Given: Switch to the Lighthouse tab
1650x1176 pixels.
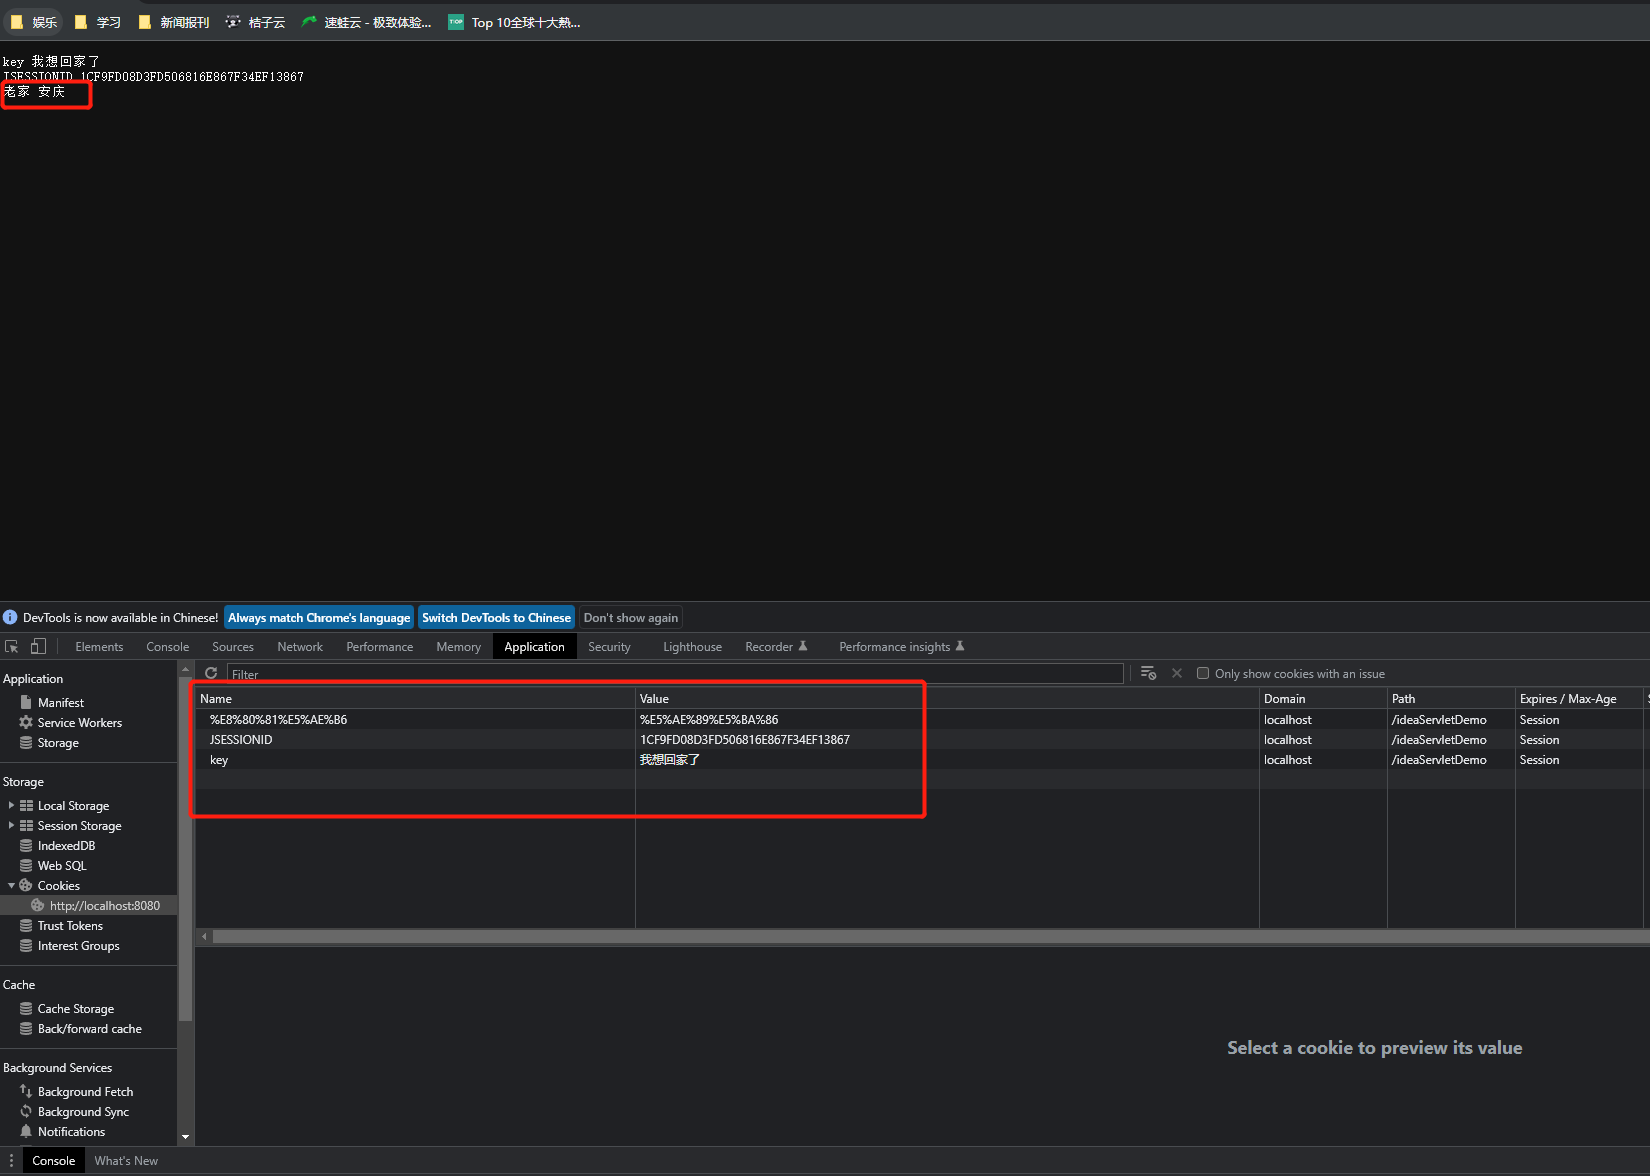Looking at the screenshot, I should click(692, 647).
